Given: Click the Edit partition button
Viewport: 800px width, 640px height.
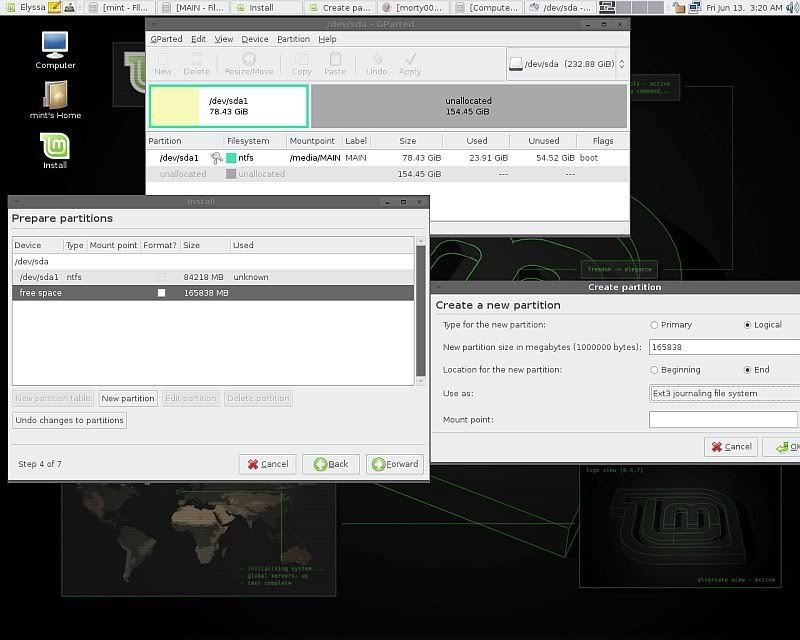Looking at the screenshot, I should tap(191, 399).
